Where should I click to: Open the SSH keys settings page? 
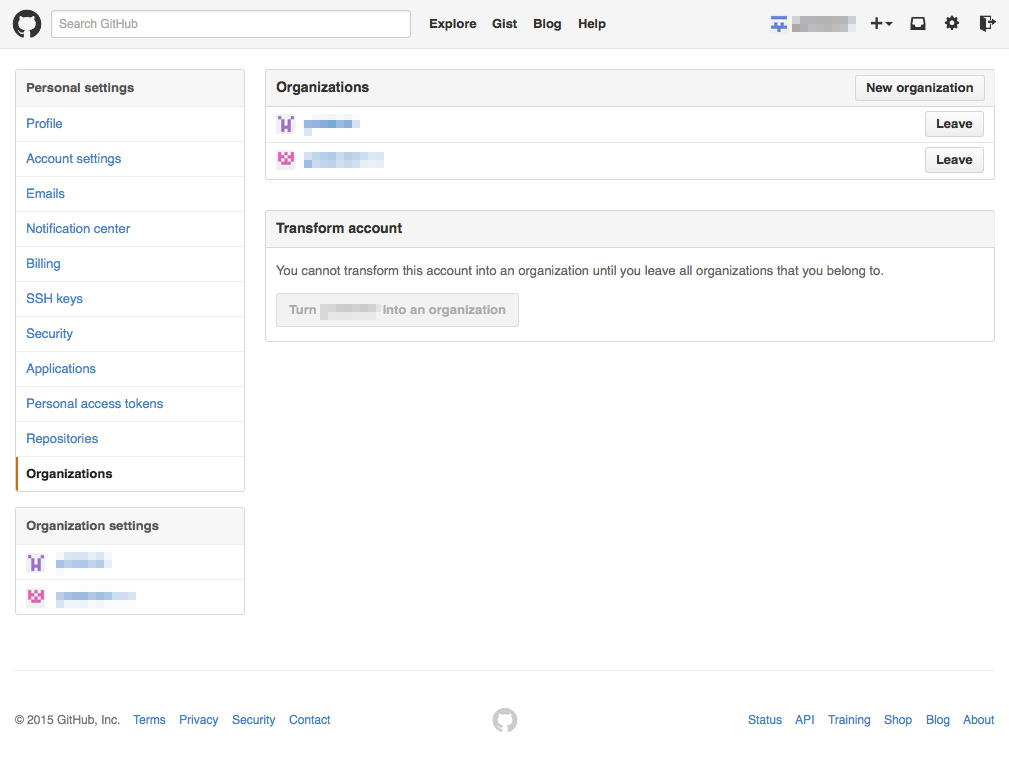click(54, 298)
